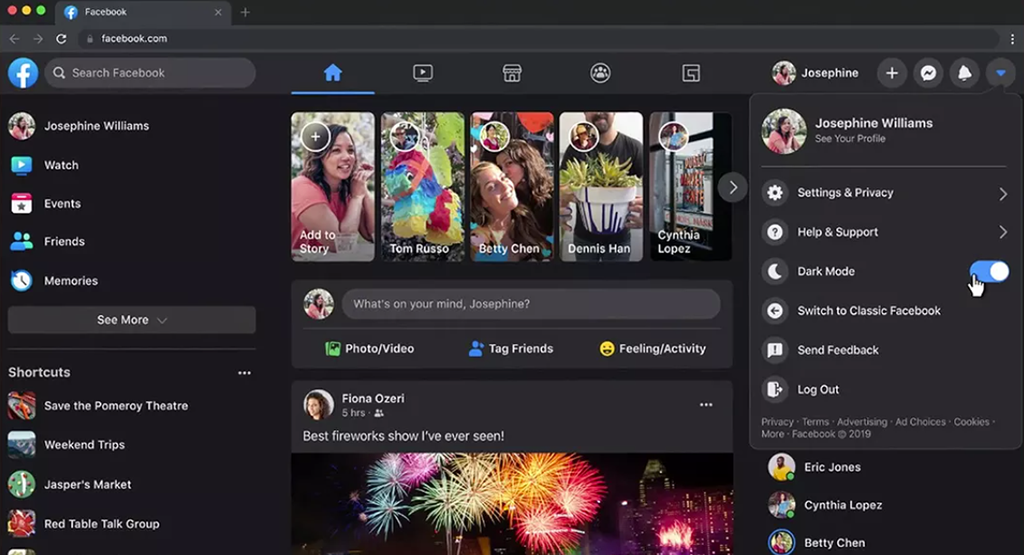1024x555 pixels.
Task: View Tom Russo's story
Action: point(423,187)
